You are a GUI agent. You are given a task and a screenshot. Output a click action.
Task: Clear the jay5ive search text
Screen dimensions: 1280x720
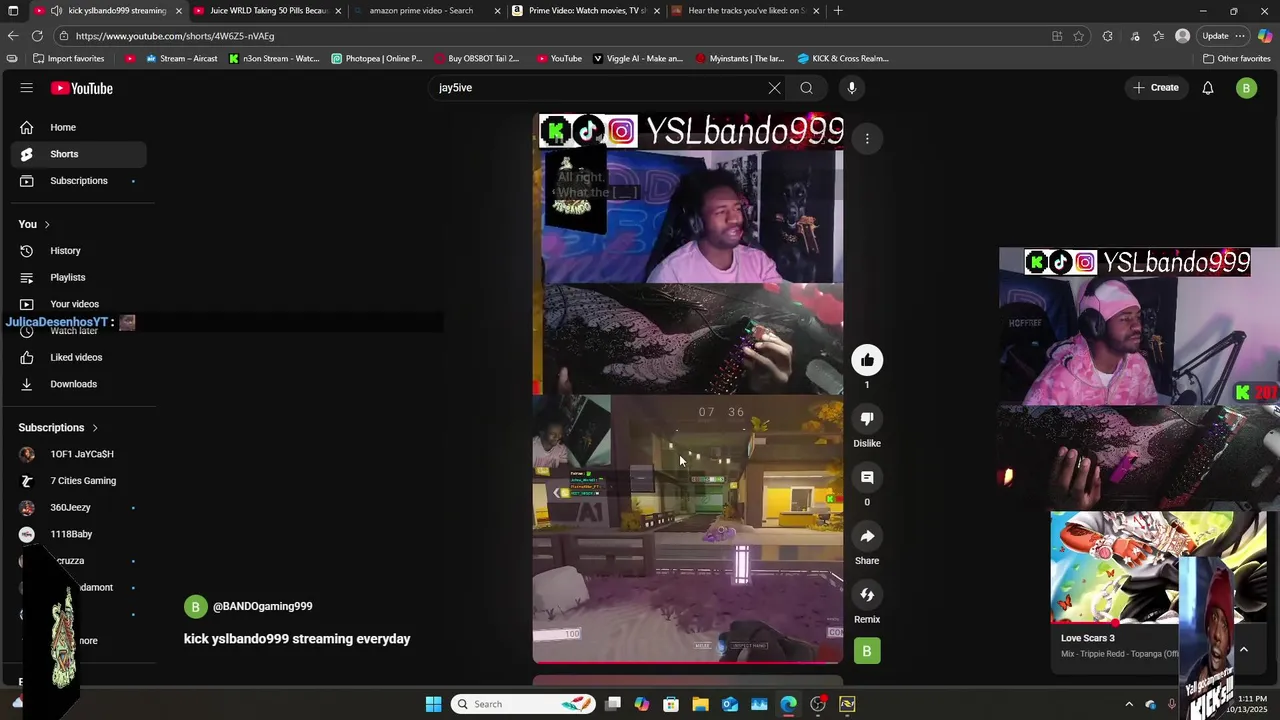pyautogui.click(x=774, y=88)
